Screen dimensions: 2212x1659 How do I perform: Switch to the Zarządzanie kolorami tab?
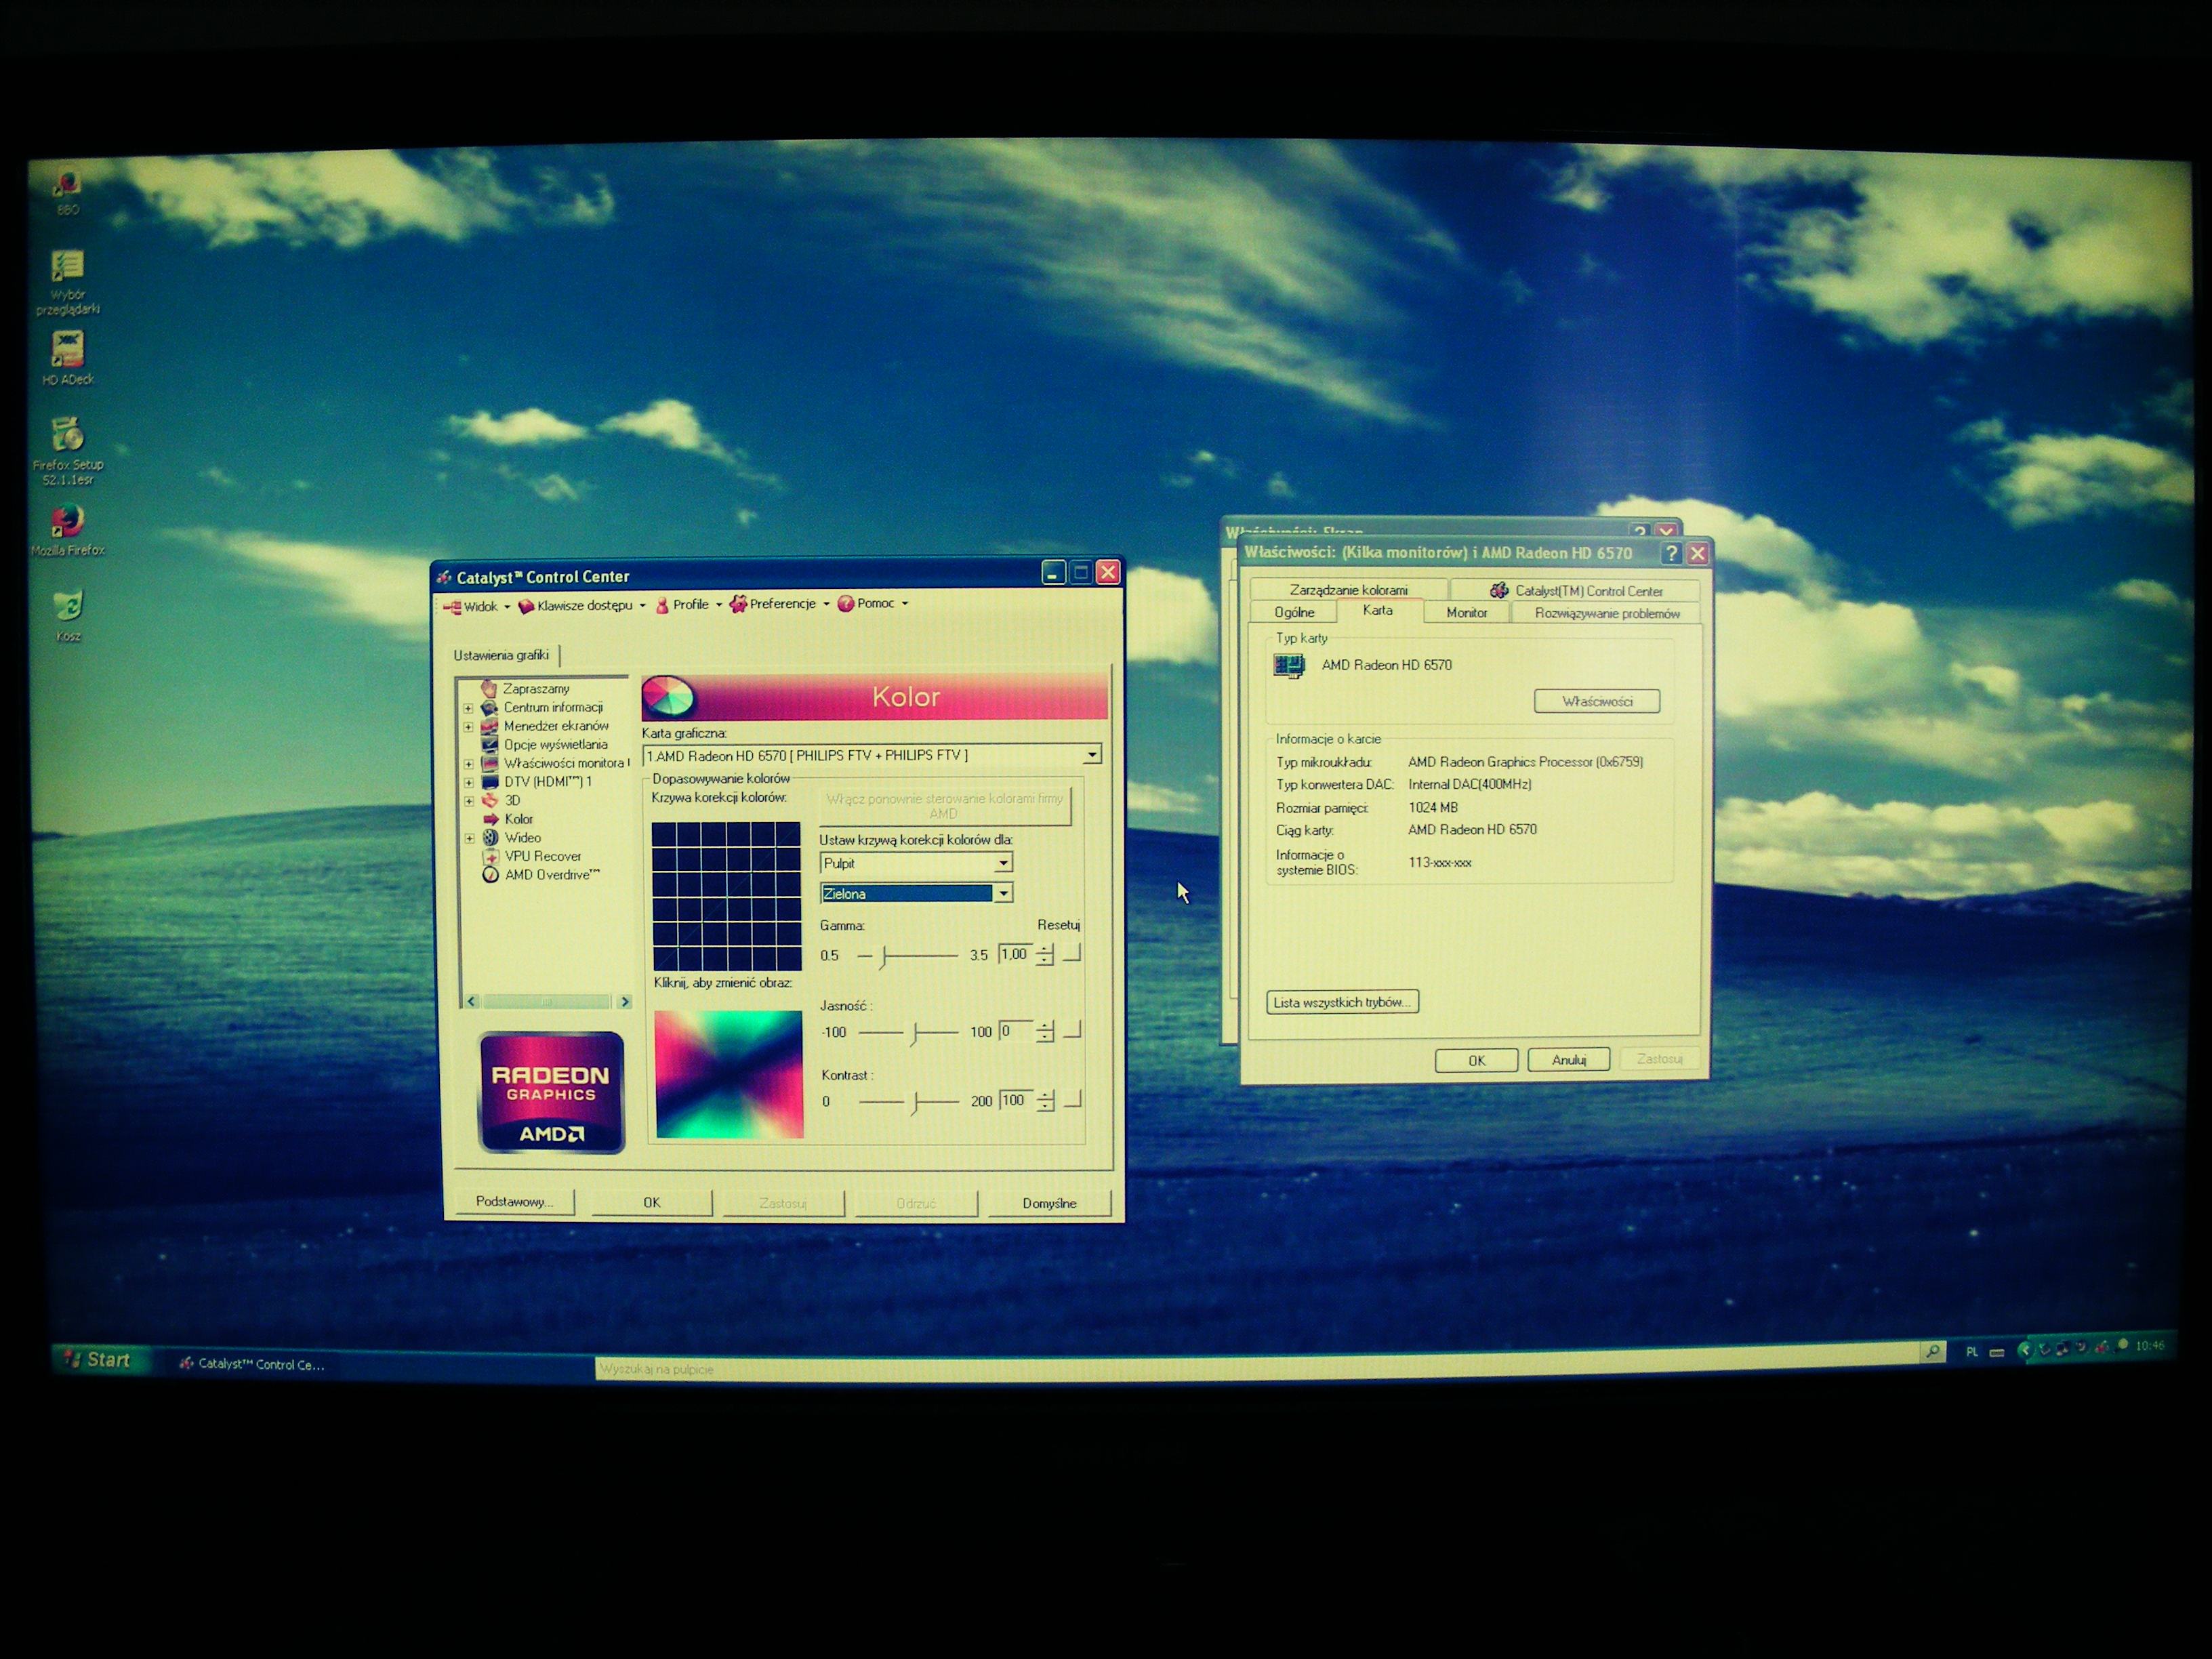click(1348, 590)
